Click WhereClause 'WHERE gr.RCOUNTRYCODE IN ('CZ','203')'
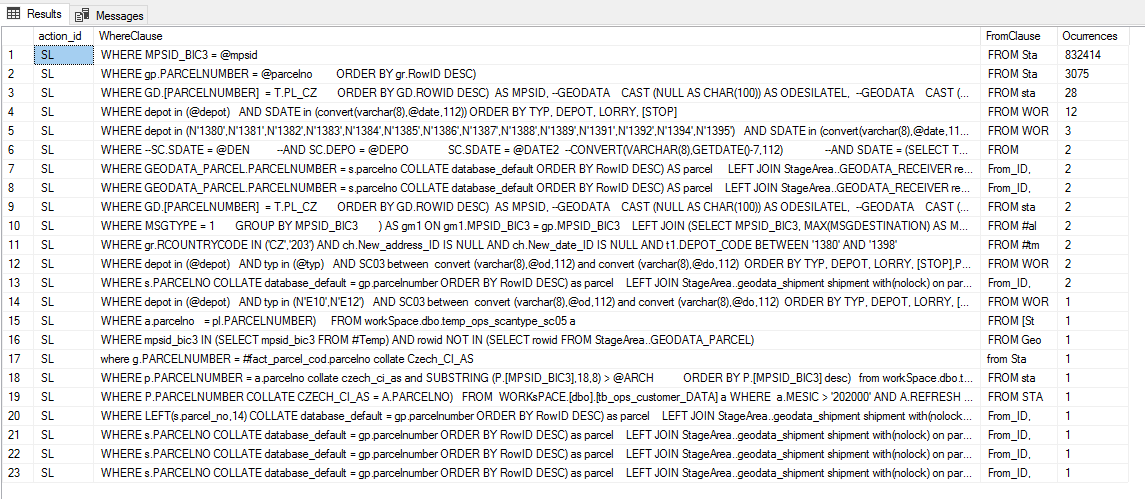 (537, 245)
